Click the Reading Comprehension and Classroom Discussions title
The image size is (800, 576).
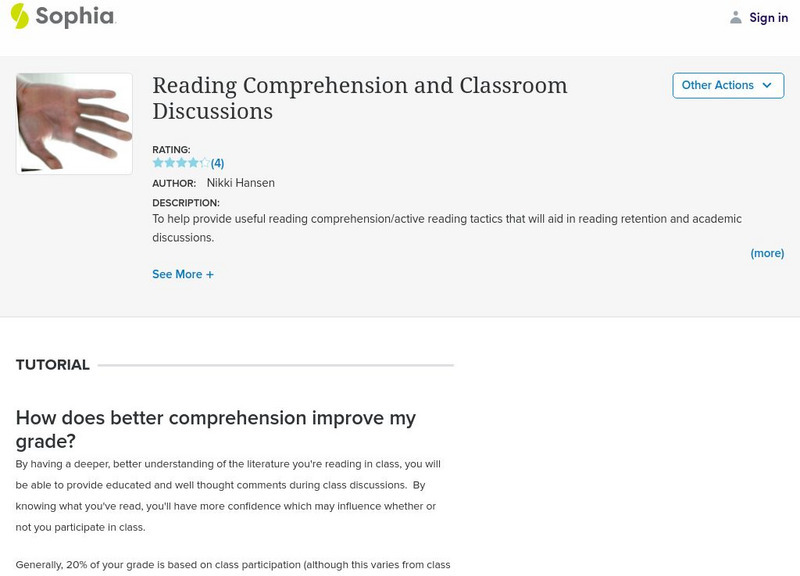click(x=360, y=98)
